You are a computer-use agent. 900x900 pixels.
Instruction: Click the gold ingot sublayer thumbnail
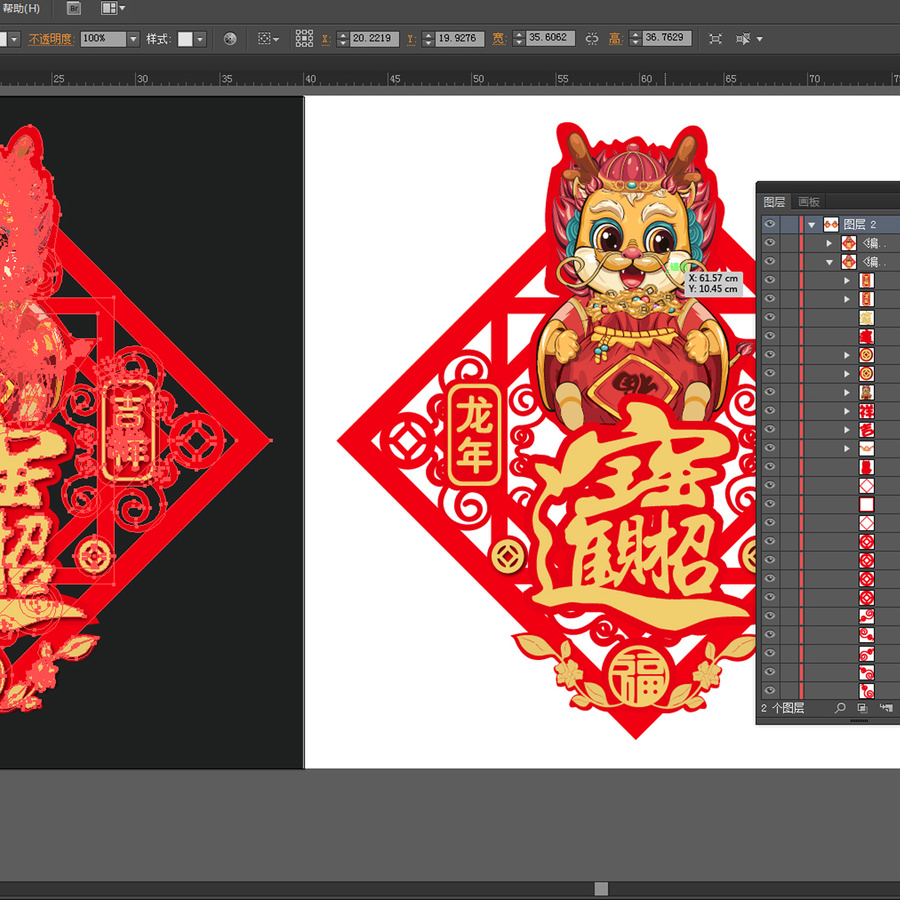point(866,448)
